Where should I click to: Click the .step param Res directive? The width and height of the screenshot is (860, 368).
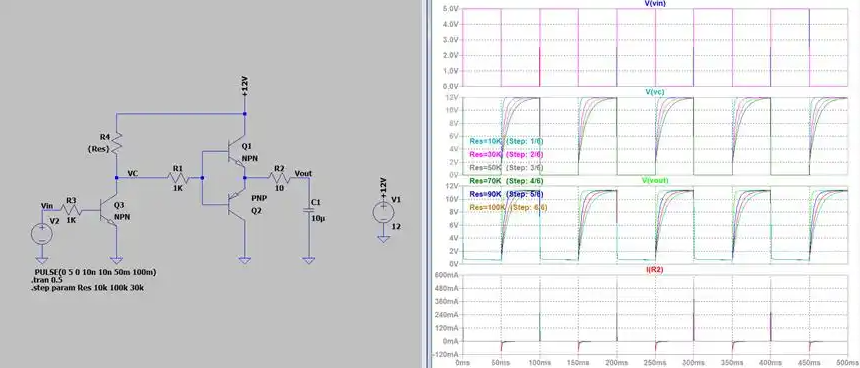tap(88, 287)
